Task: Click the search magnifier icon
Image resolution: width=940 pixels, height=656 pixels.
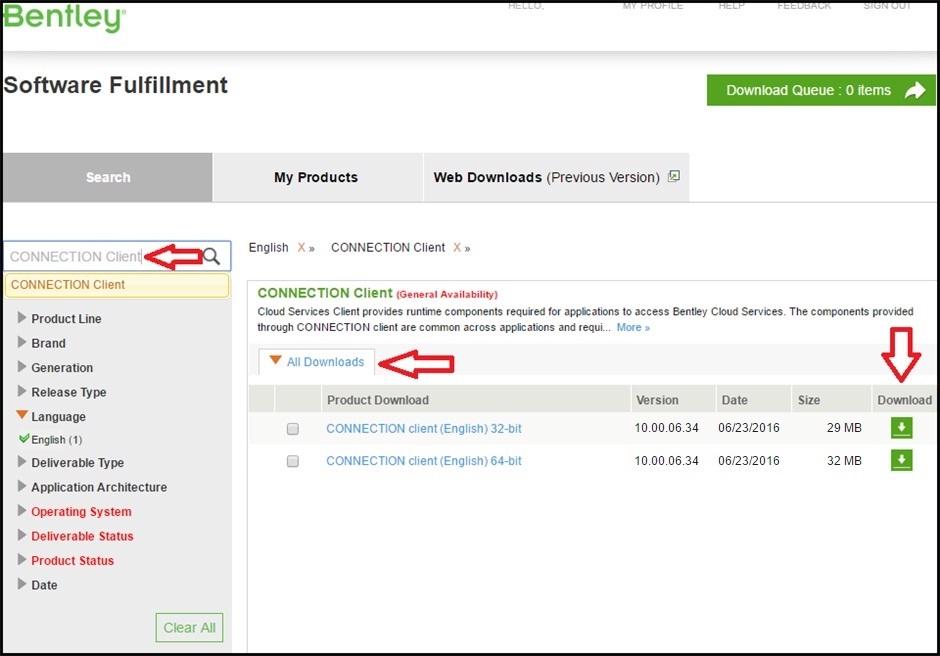Action: pos(212,257)
